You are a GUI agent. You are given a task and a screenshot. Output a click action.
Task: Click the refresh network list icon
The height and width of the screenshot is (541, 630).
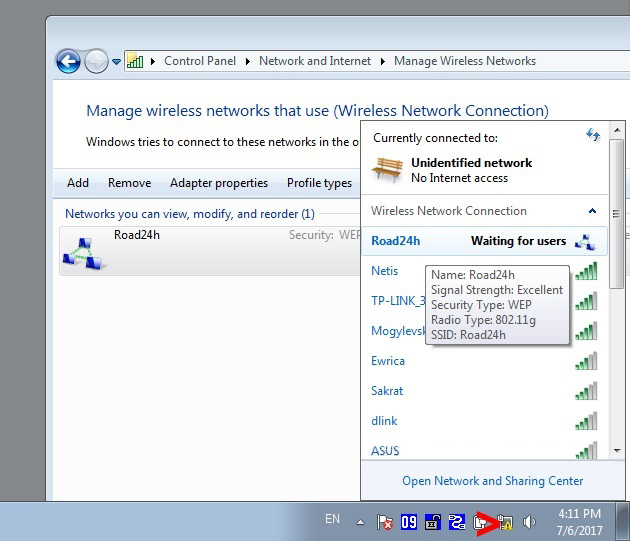click(x=593, y=135)
